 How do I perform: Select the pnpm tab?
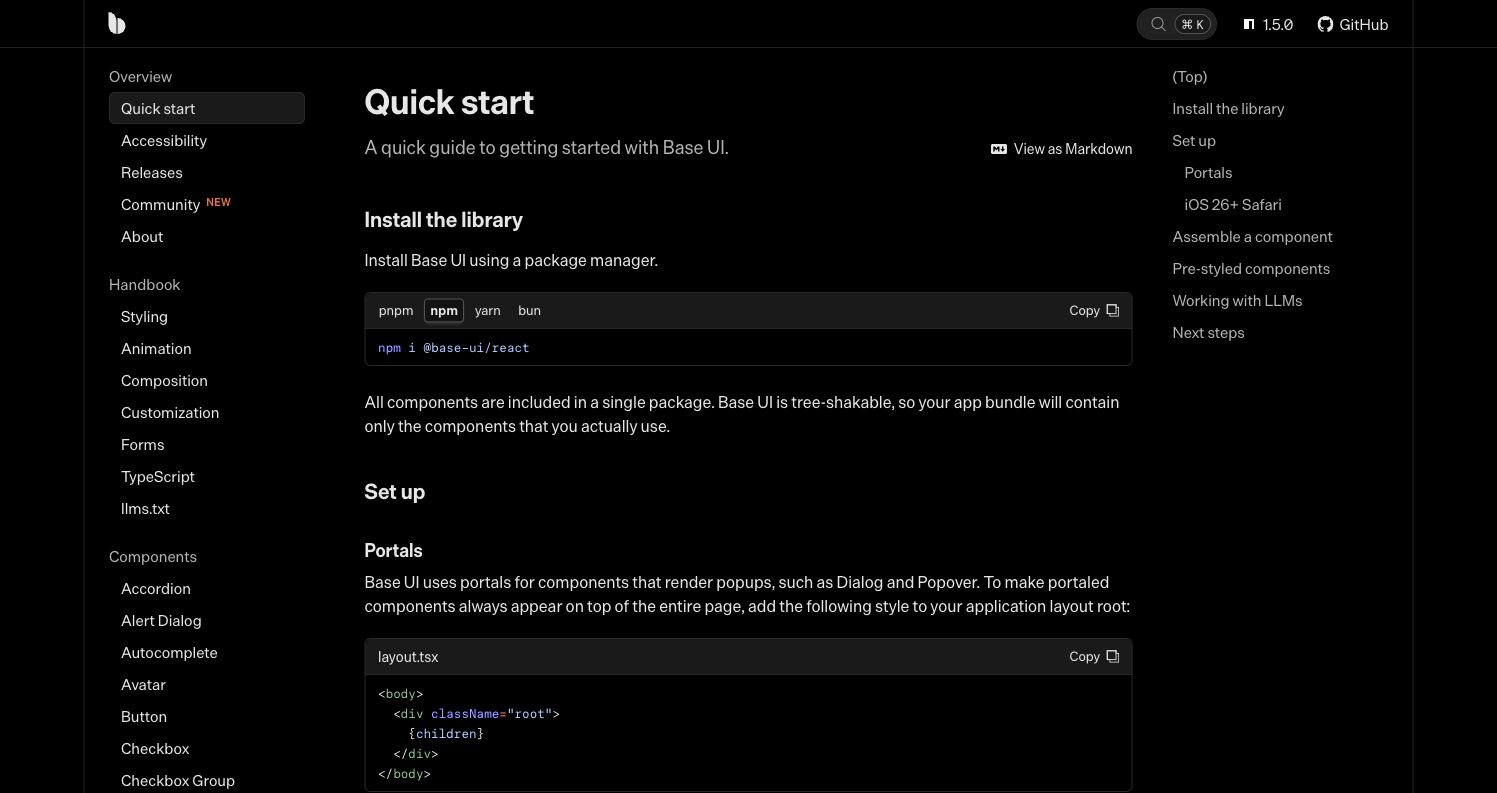[396, 311]
